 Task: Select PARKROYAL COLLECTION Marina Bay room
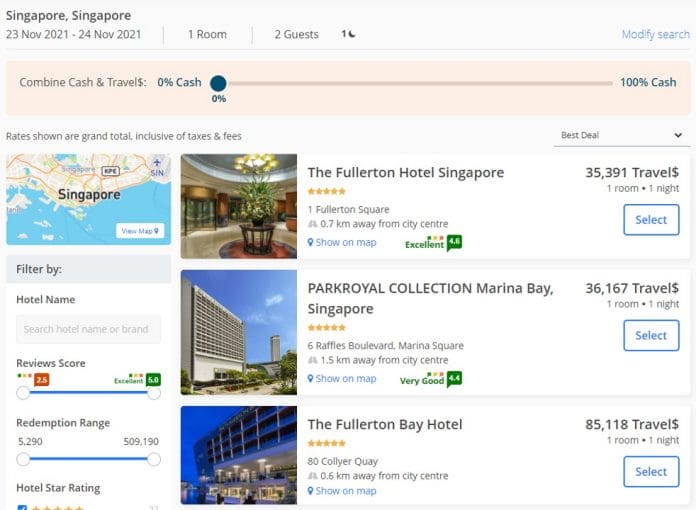tap(651, 336)
